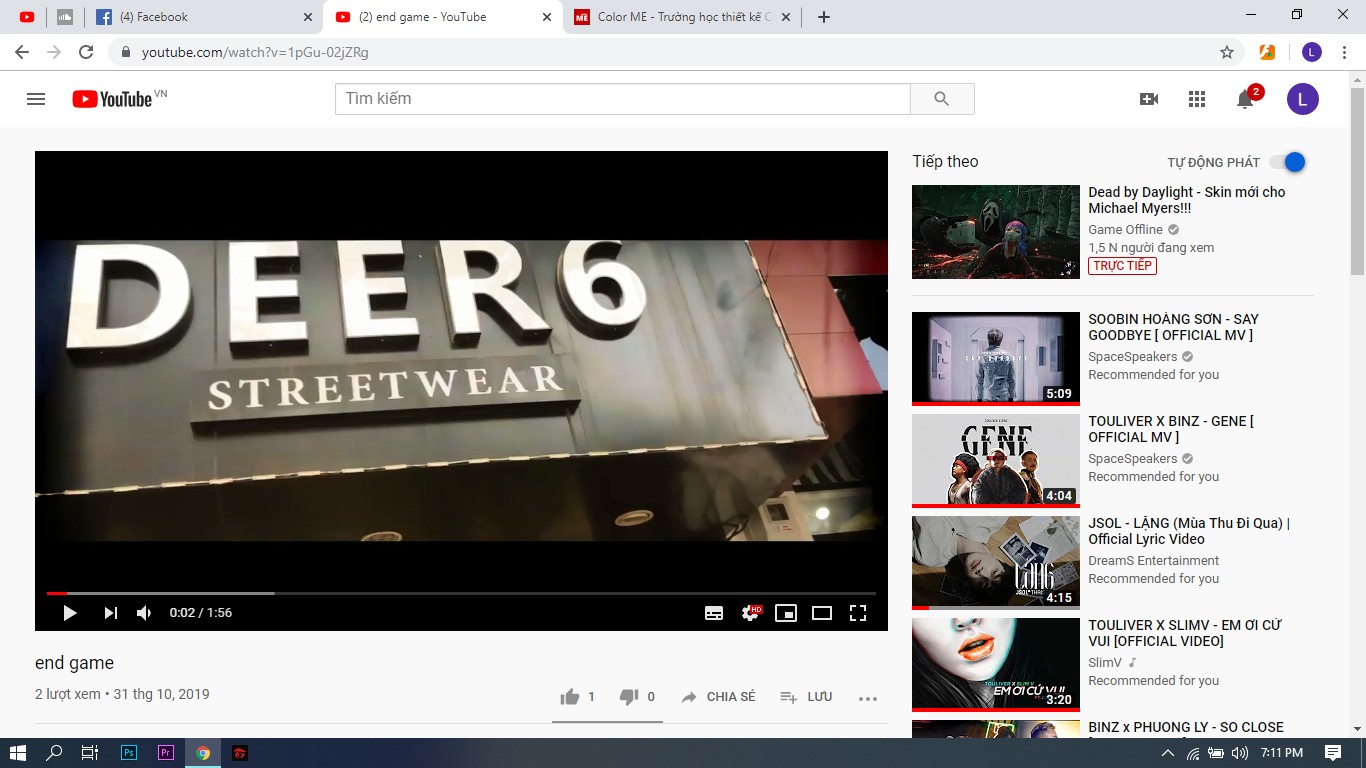Switch to miniplayer mode

pyautogui.click(x=786, y=613)
